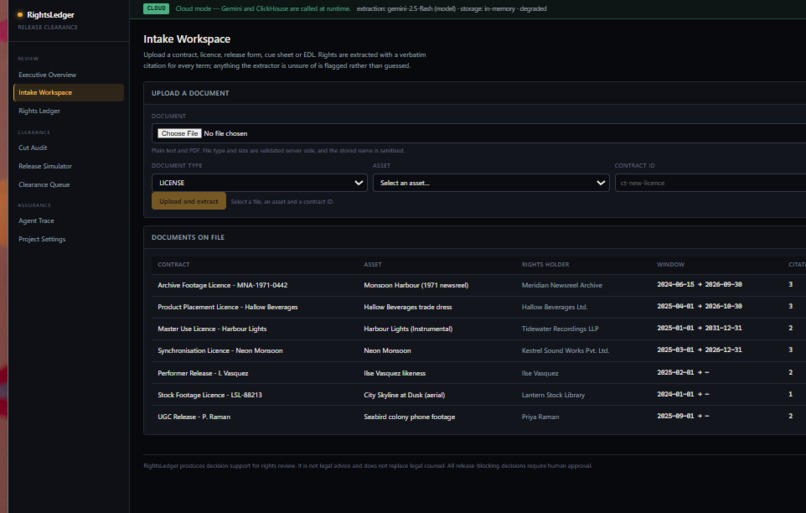Click the Intake Workspace page heading
Image resolution: width=806 pixels, height=513 pixels.
[x=187, y=39]
